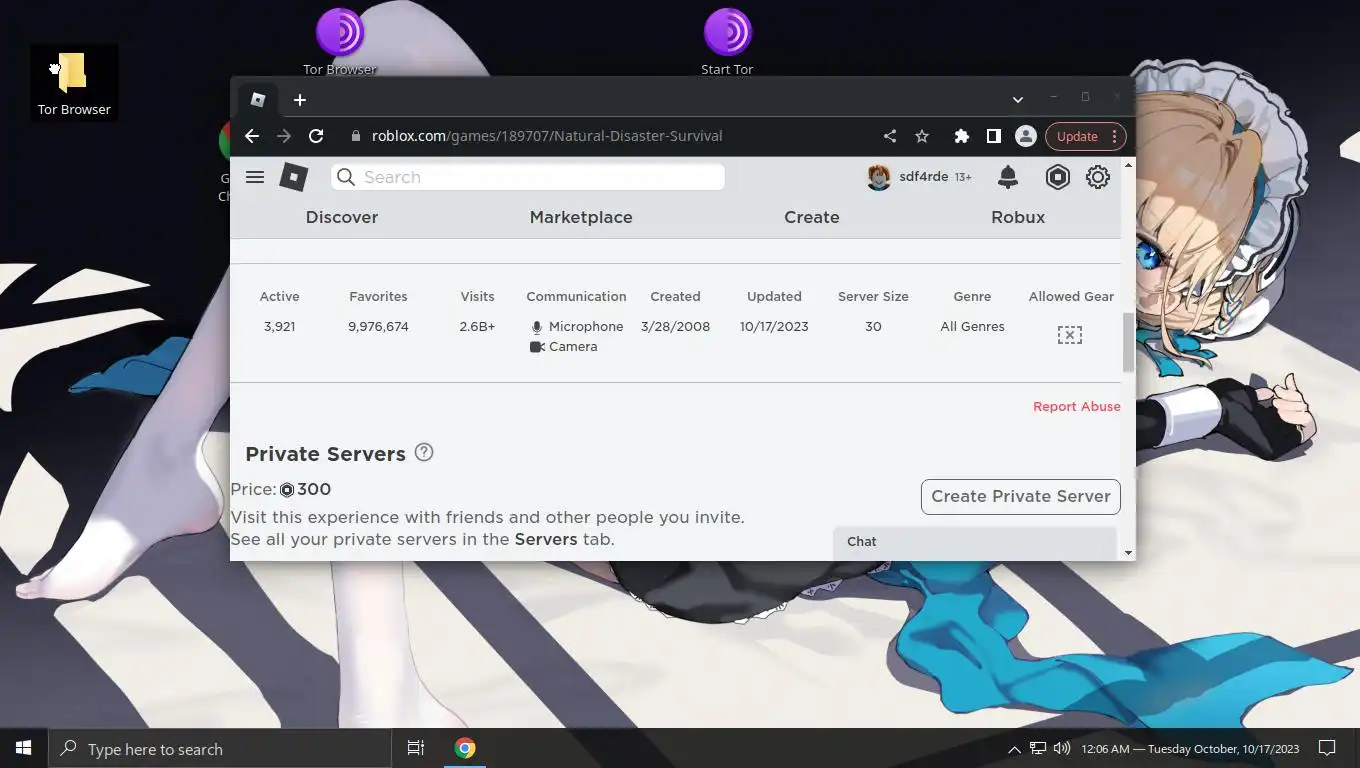Image resolution: width=1360 pixels, height=768 pixels.
Task: Click the Favorites value 9,976,674
Action: point(378,327)
